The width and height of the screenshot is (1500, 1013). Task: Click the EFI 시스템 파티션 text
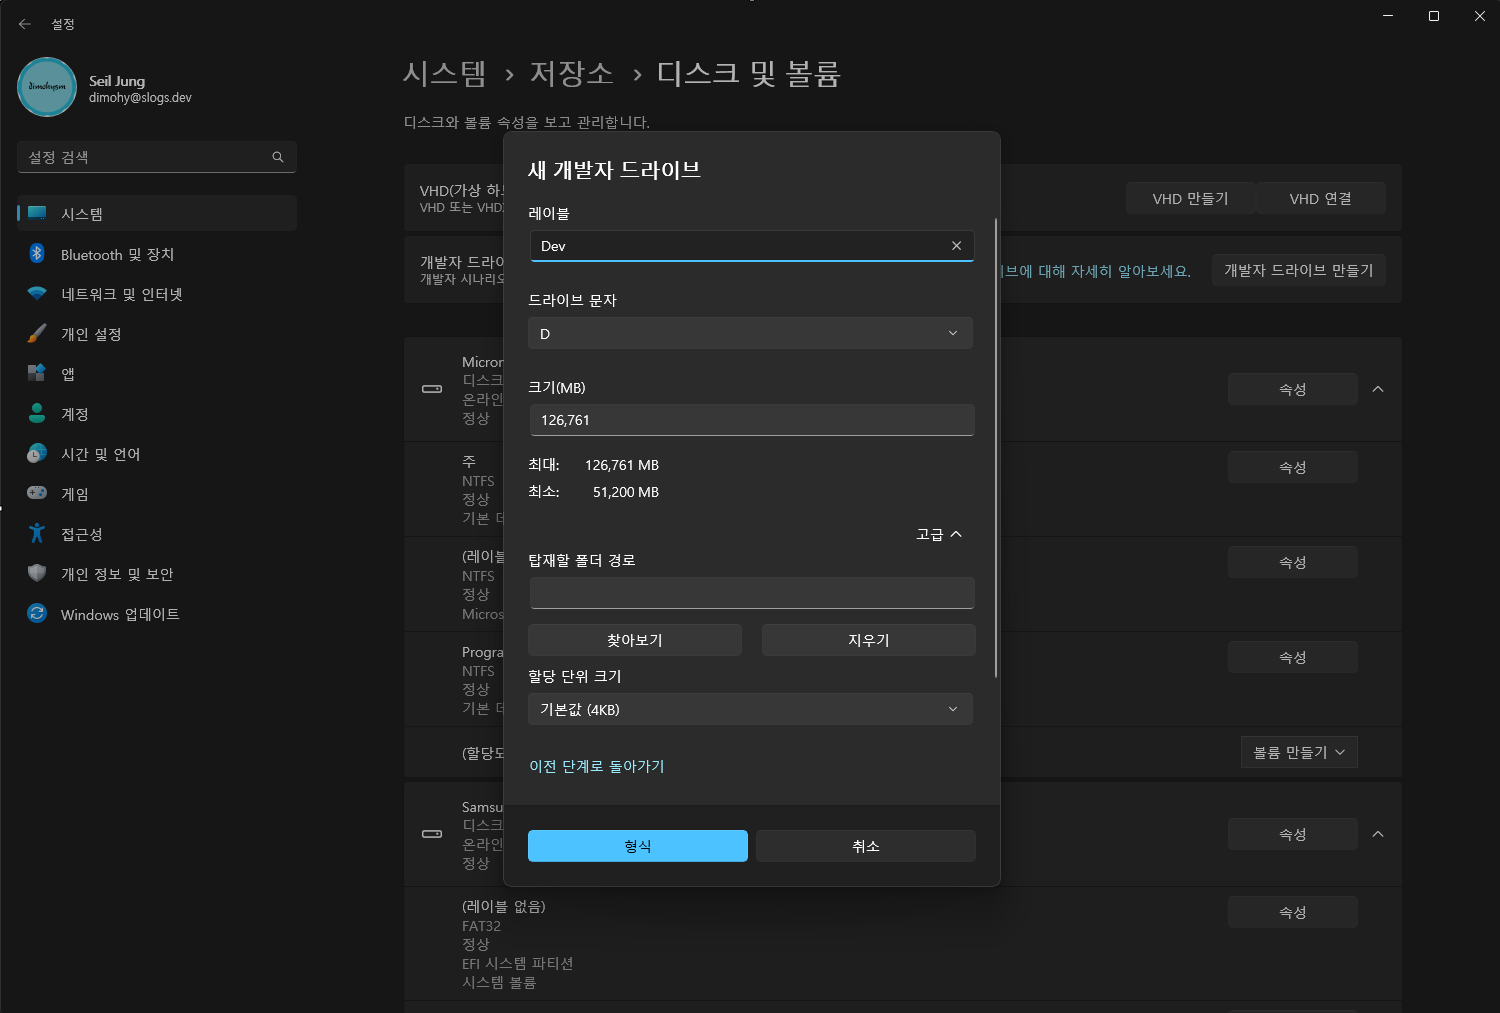tap(518, 963)
